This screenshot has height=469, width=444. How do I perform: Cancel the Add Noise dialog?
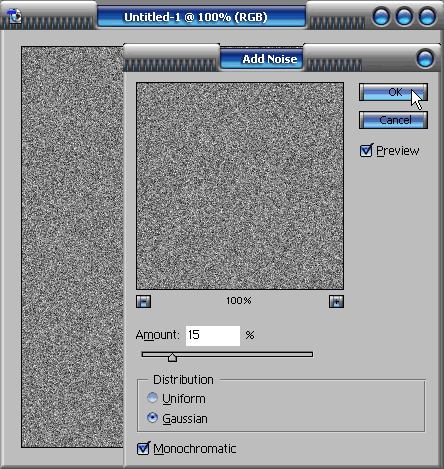click(393, 120)
